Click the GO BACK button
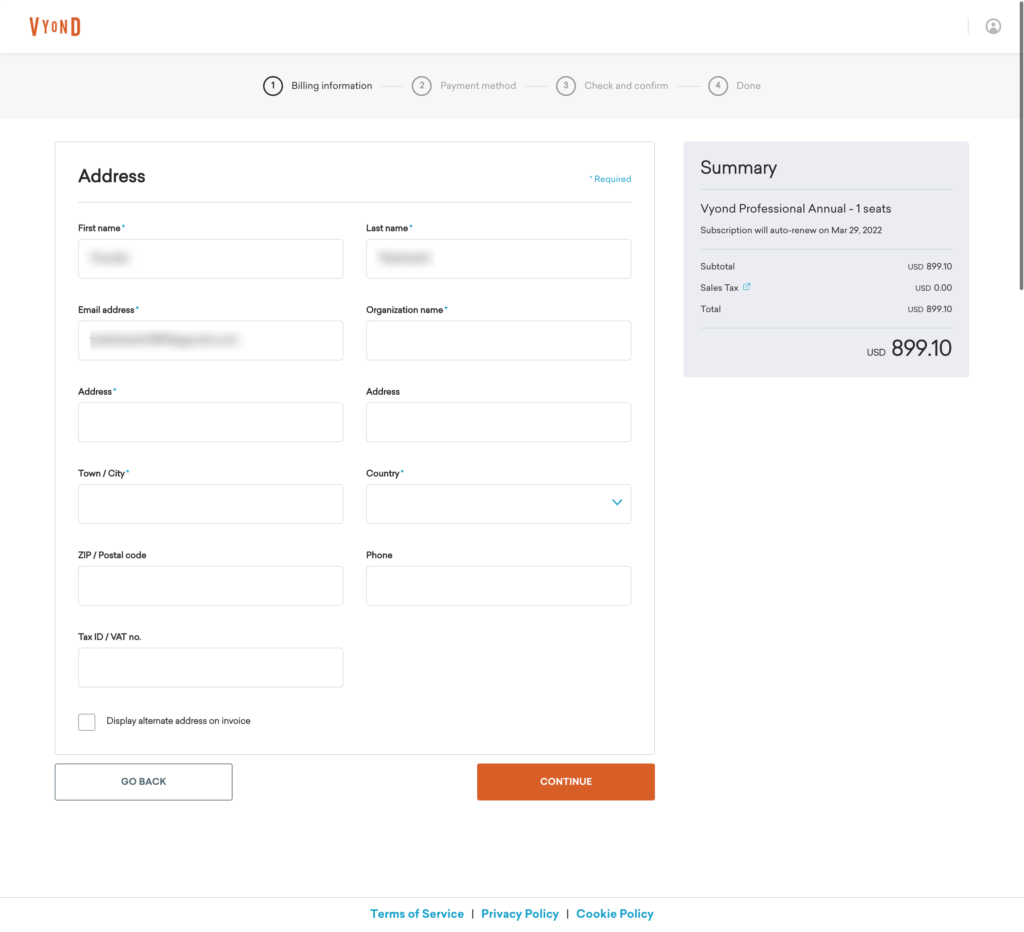Image resolution: width=1024 pixels, height=932 pixels. [x=144, y=782]
